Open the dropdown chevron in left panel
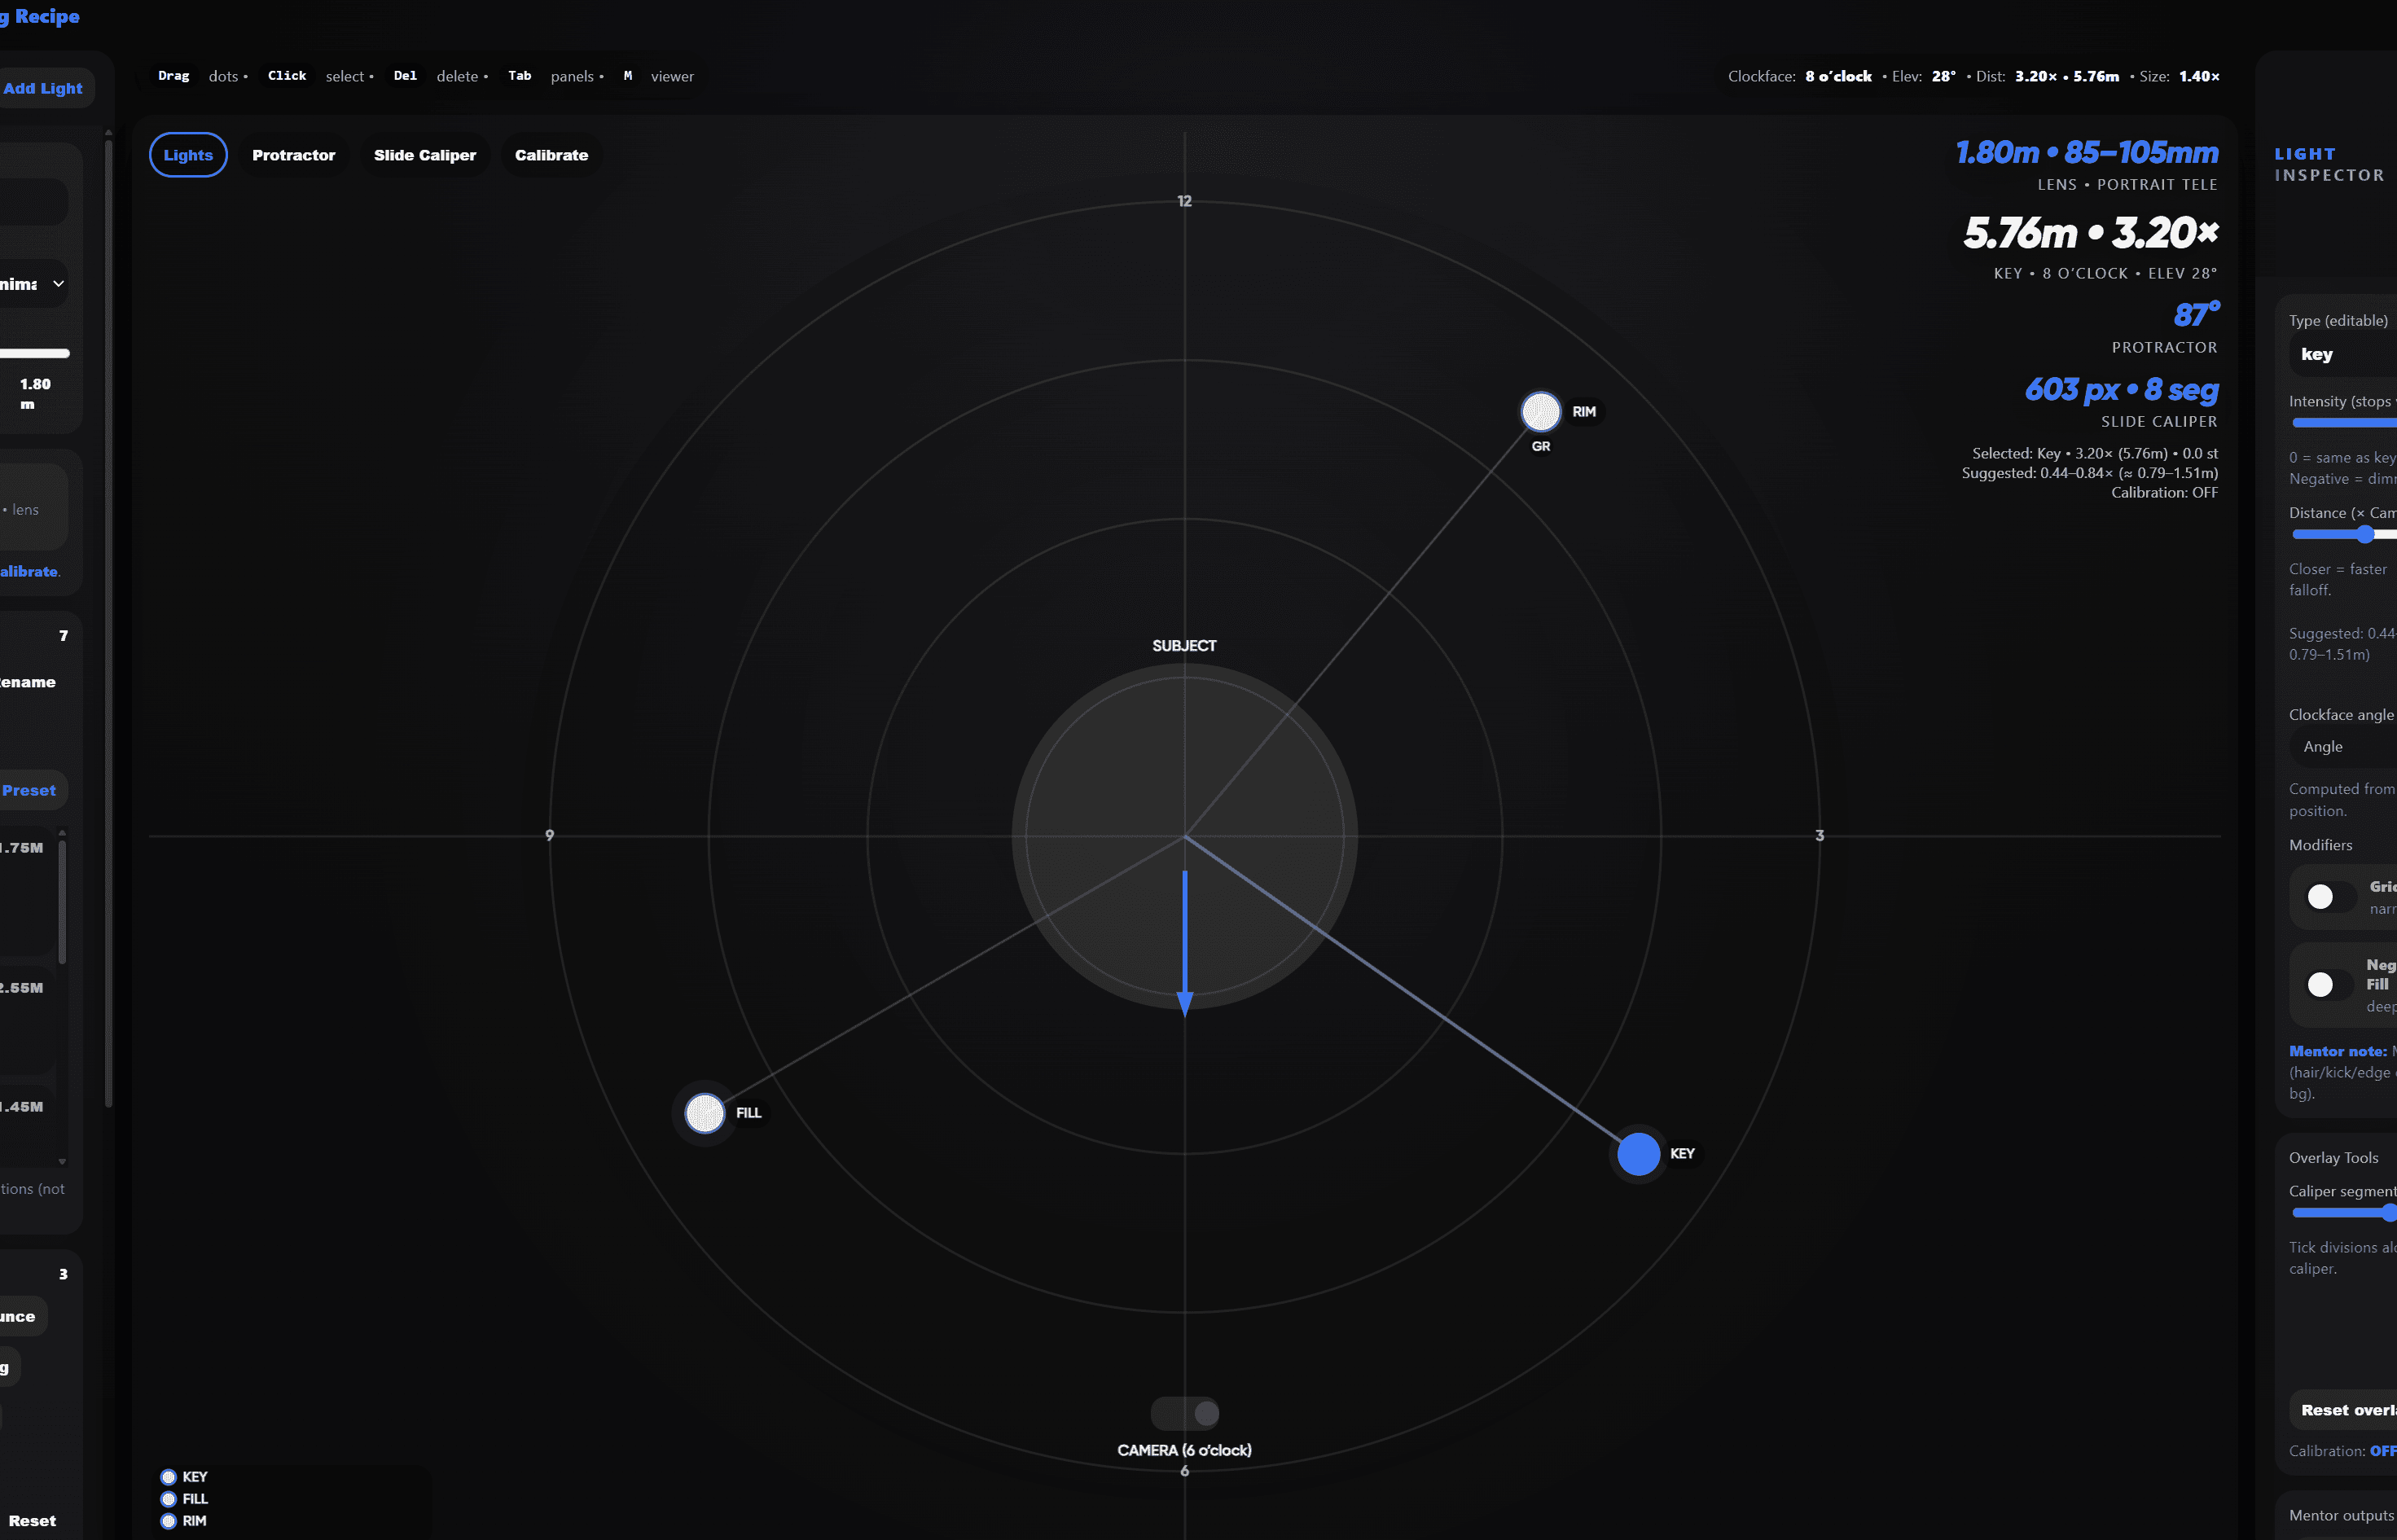This screenshot has width=2397, height=1540. coord(59,284)
